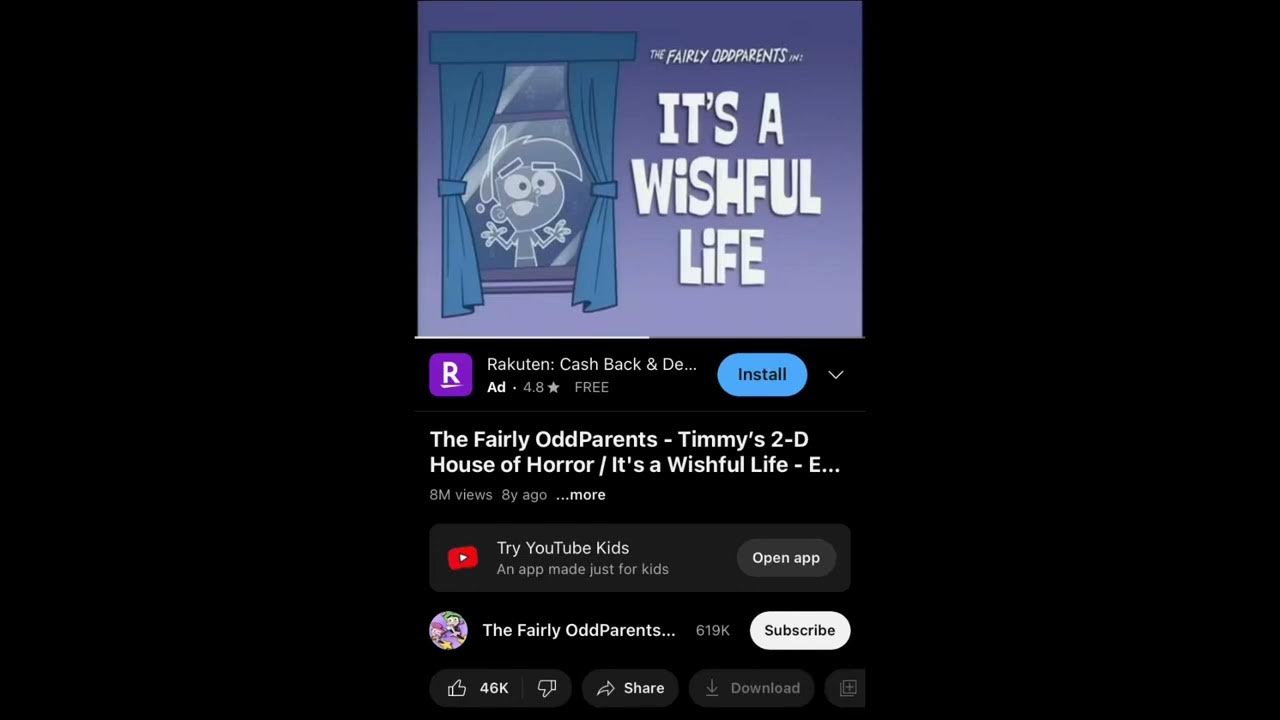1280x720 pixels.
Task: Tap the Rakuten: Cash Back ad title
Action: (x=592, y=365)
